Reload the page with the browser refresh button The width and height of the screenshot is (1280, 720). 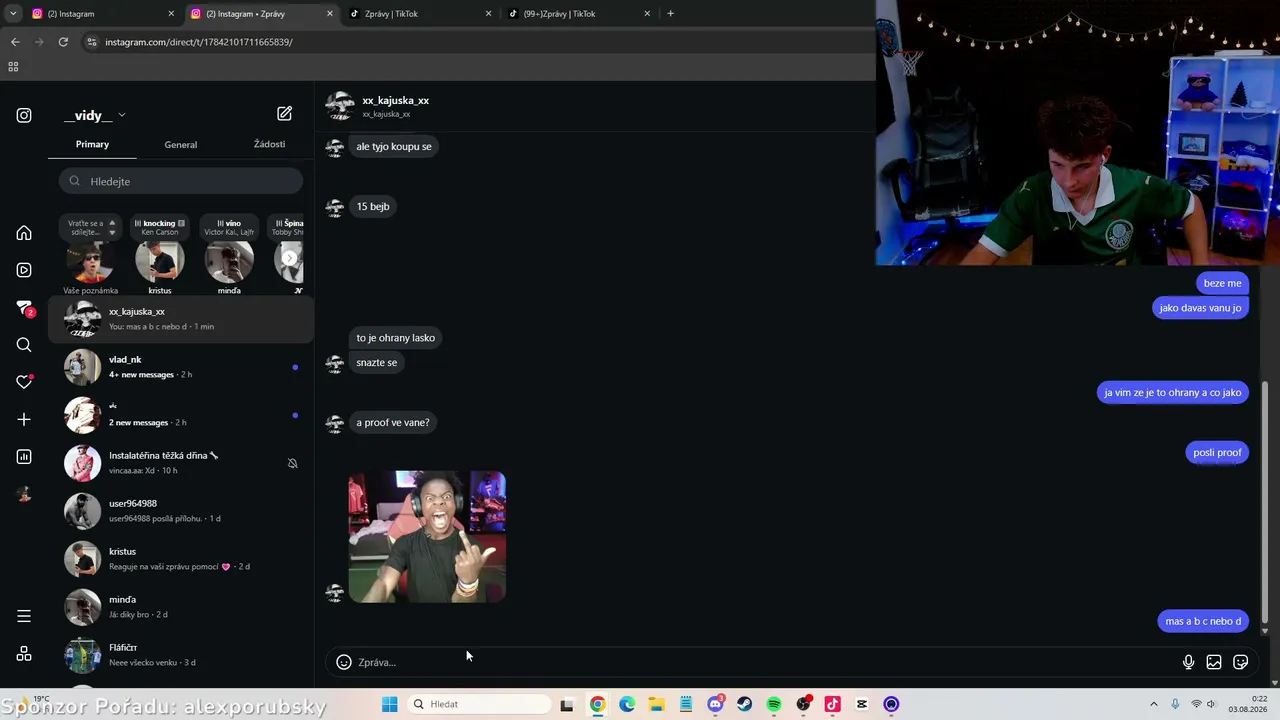pos(63,42)
